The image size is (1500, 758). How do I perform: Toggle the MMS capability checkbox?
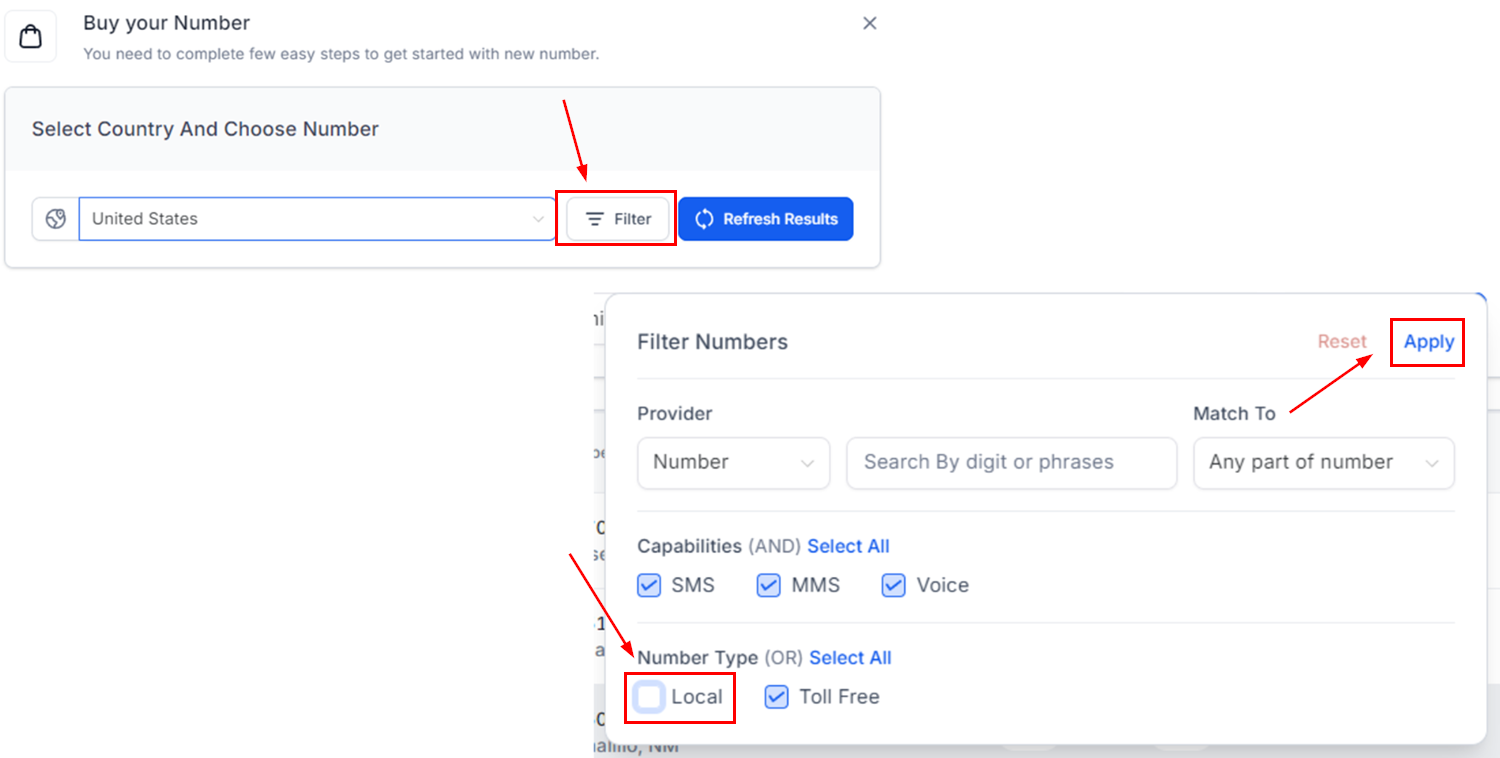click(768, 586)
